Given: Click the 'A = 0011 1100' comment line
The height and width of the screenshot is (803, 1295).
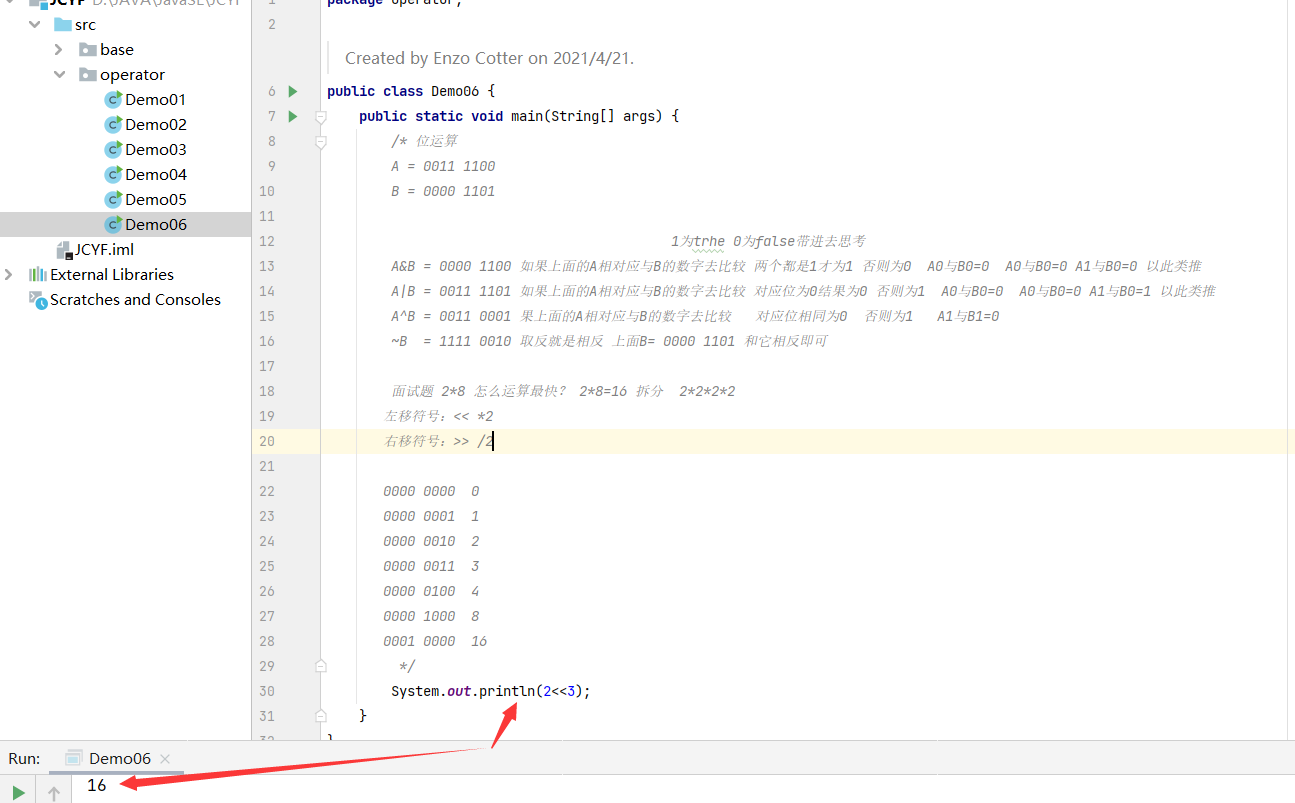Looking at the screenshot, I should (443, 166).
